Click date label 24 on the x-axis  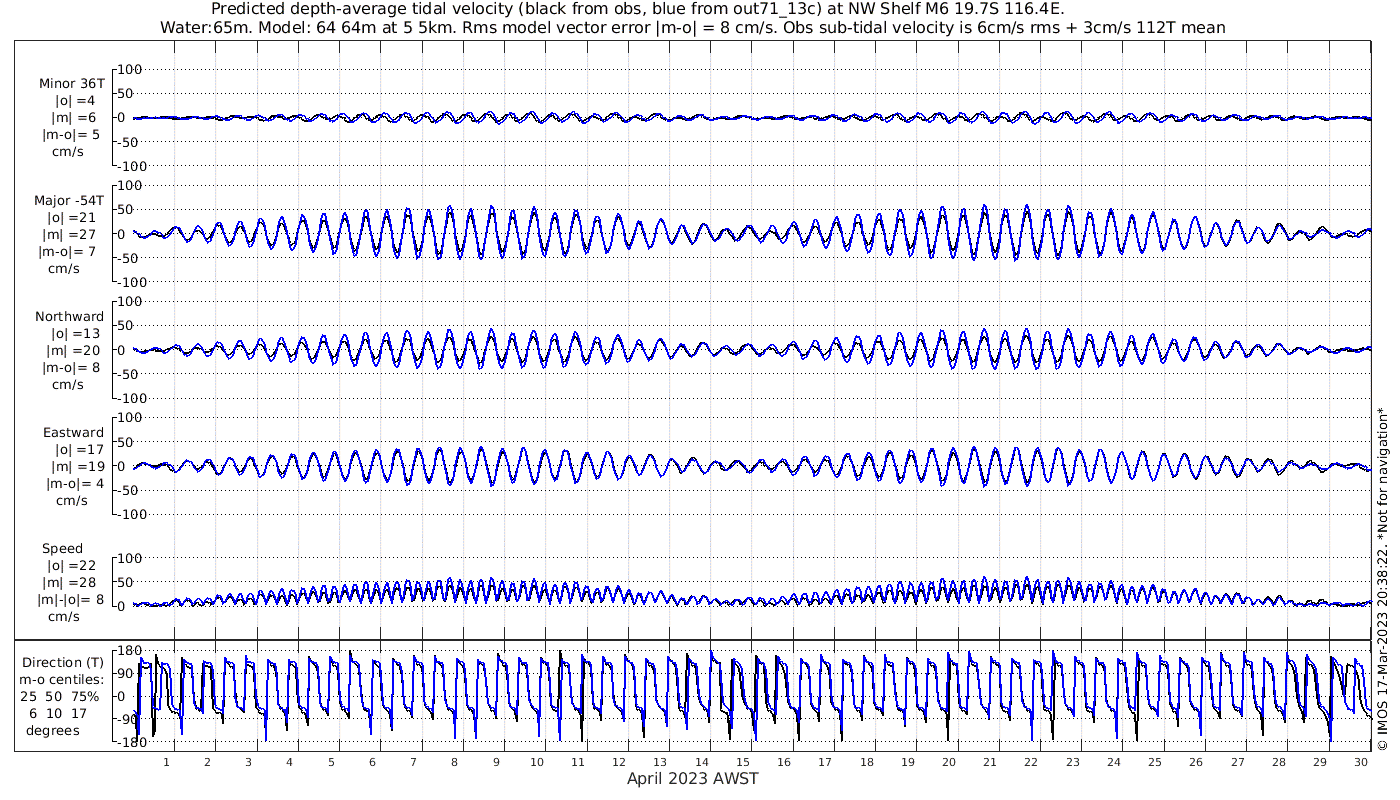tap(1114, 762)
